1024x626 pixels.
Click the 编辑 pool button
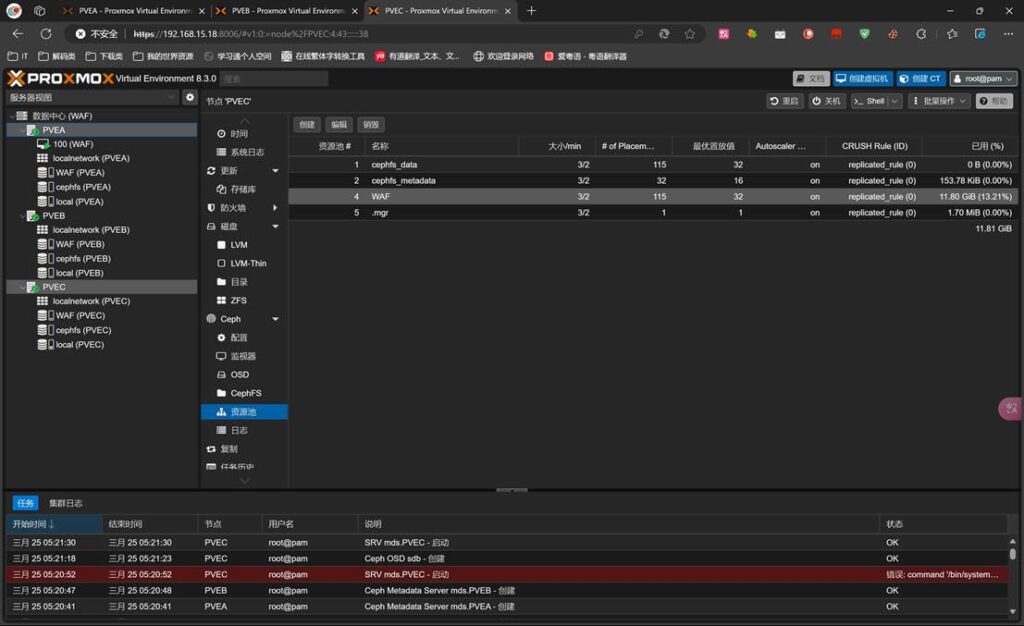pos(338,125)
